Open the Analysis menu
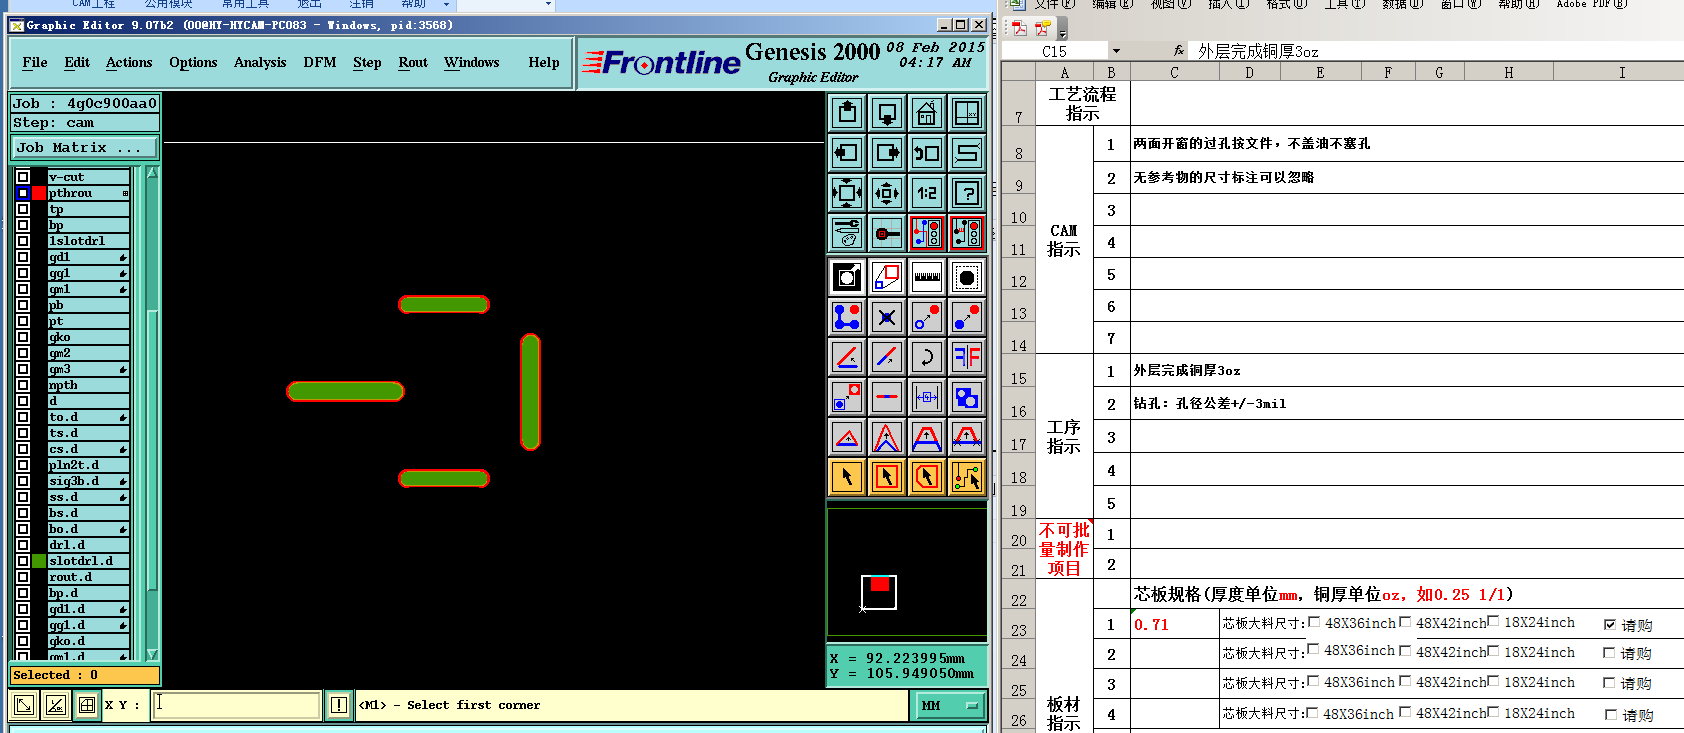Screen dimensions: 1684x733 point(260,62)
